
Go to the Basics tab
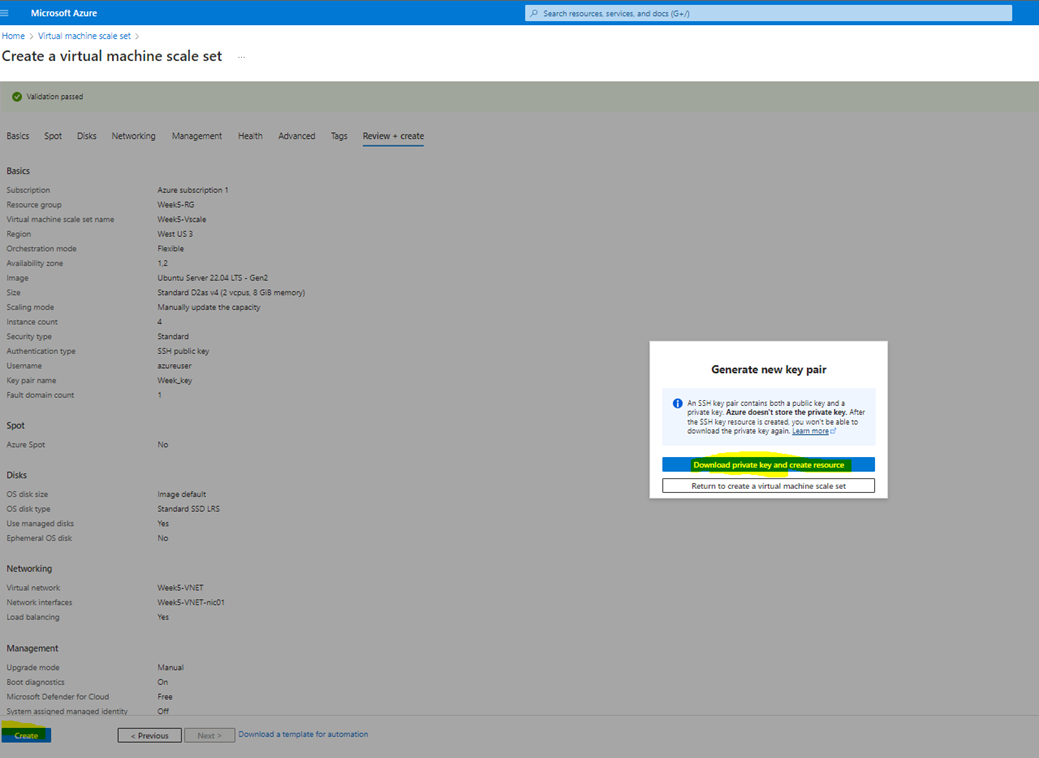tap(17, 136)
